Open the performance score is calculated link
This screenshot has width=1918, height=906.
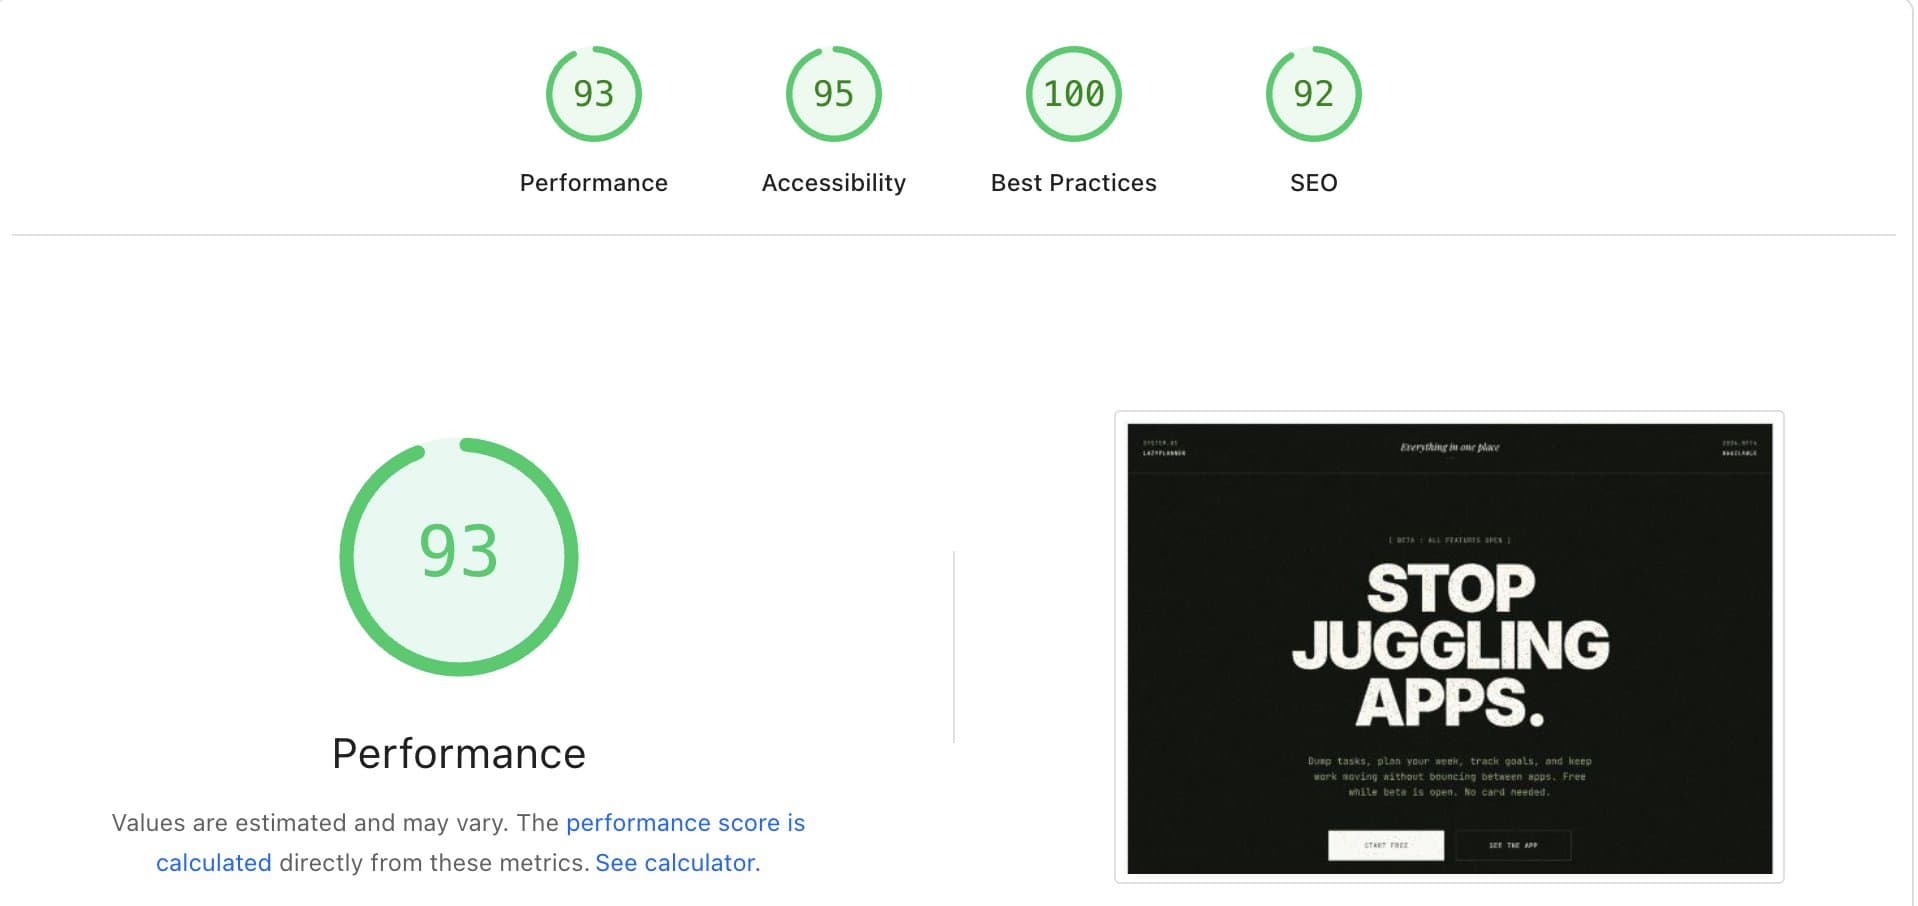tap(685, 822)
